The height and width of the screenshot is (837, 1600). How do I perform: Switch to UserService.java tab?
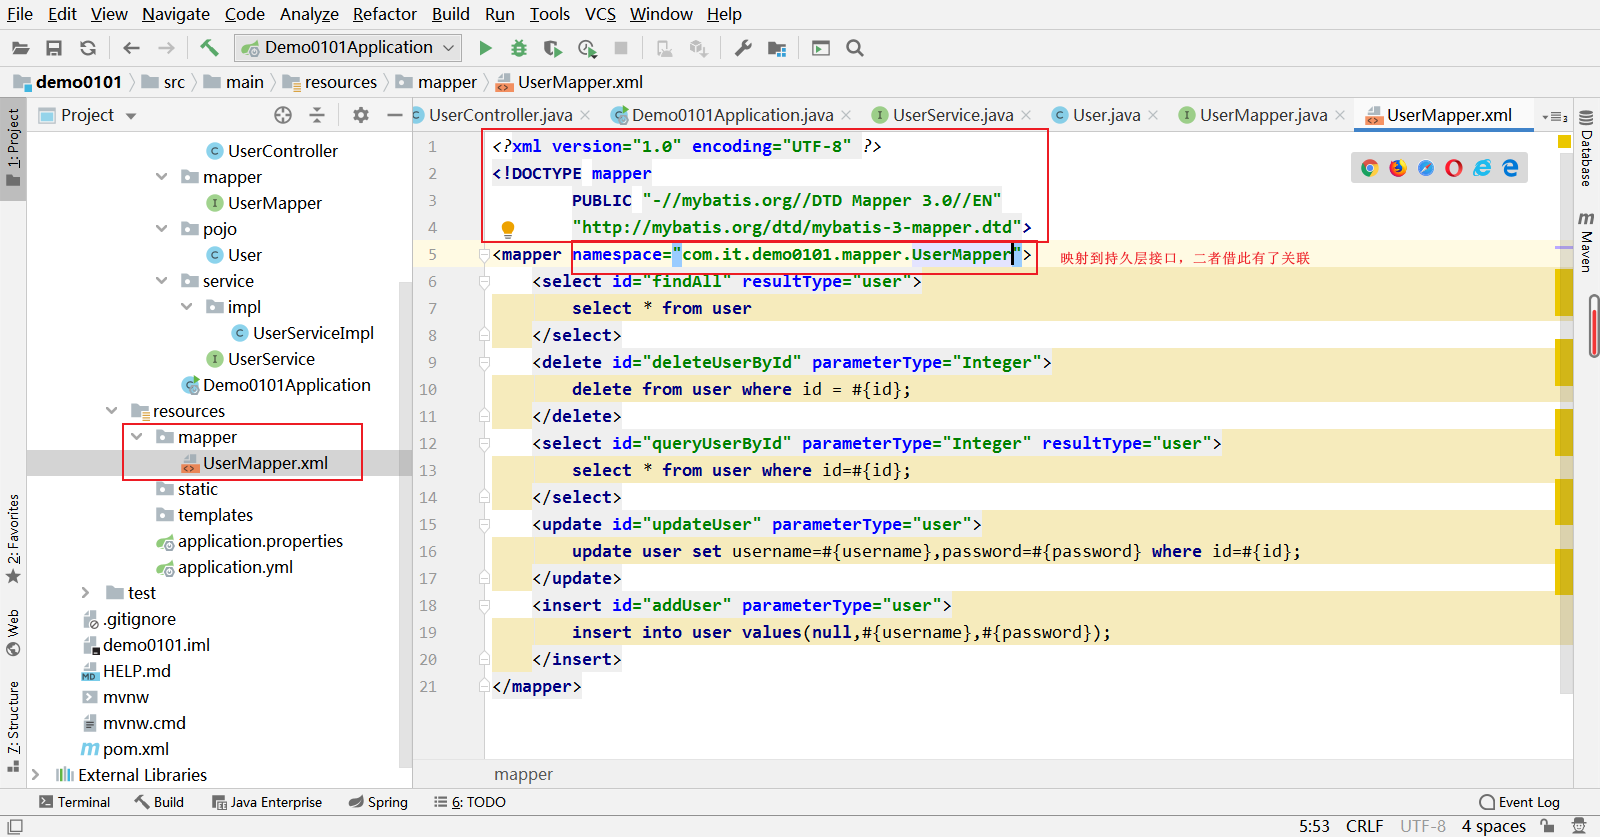tap(952, 115)
